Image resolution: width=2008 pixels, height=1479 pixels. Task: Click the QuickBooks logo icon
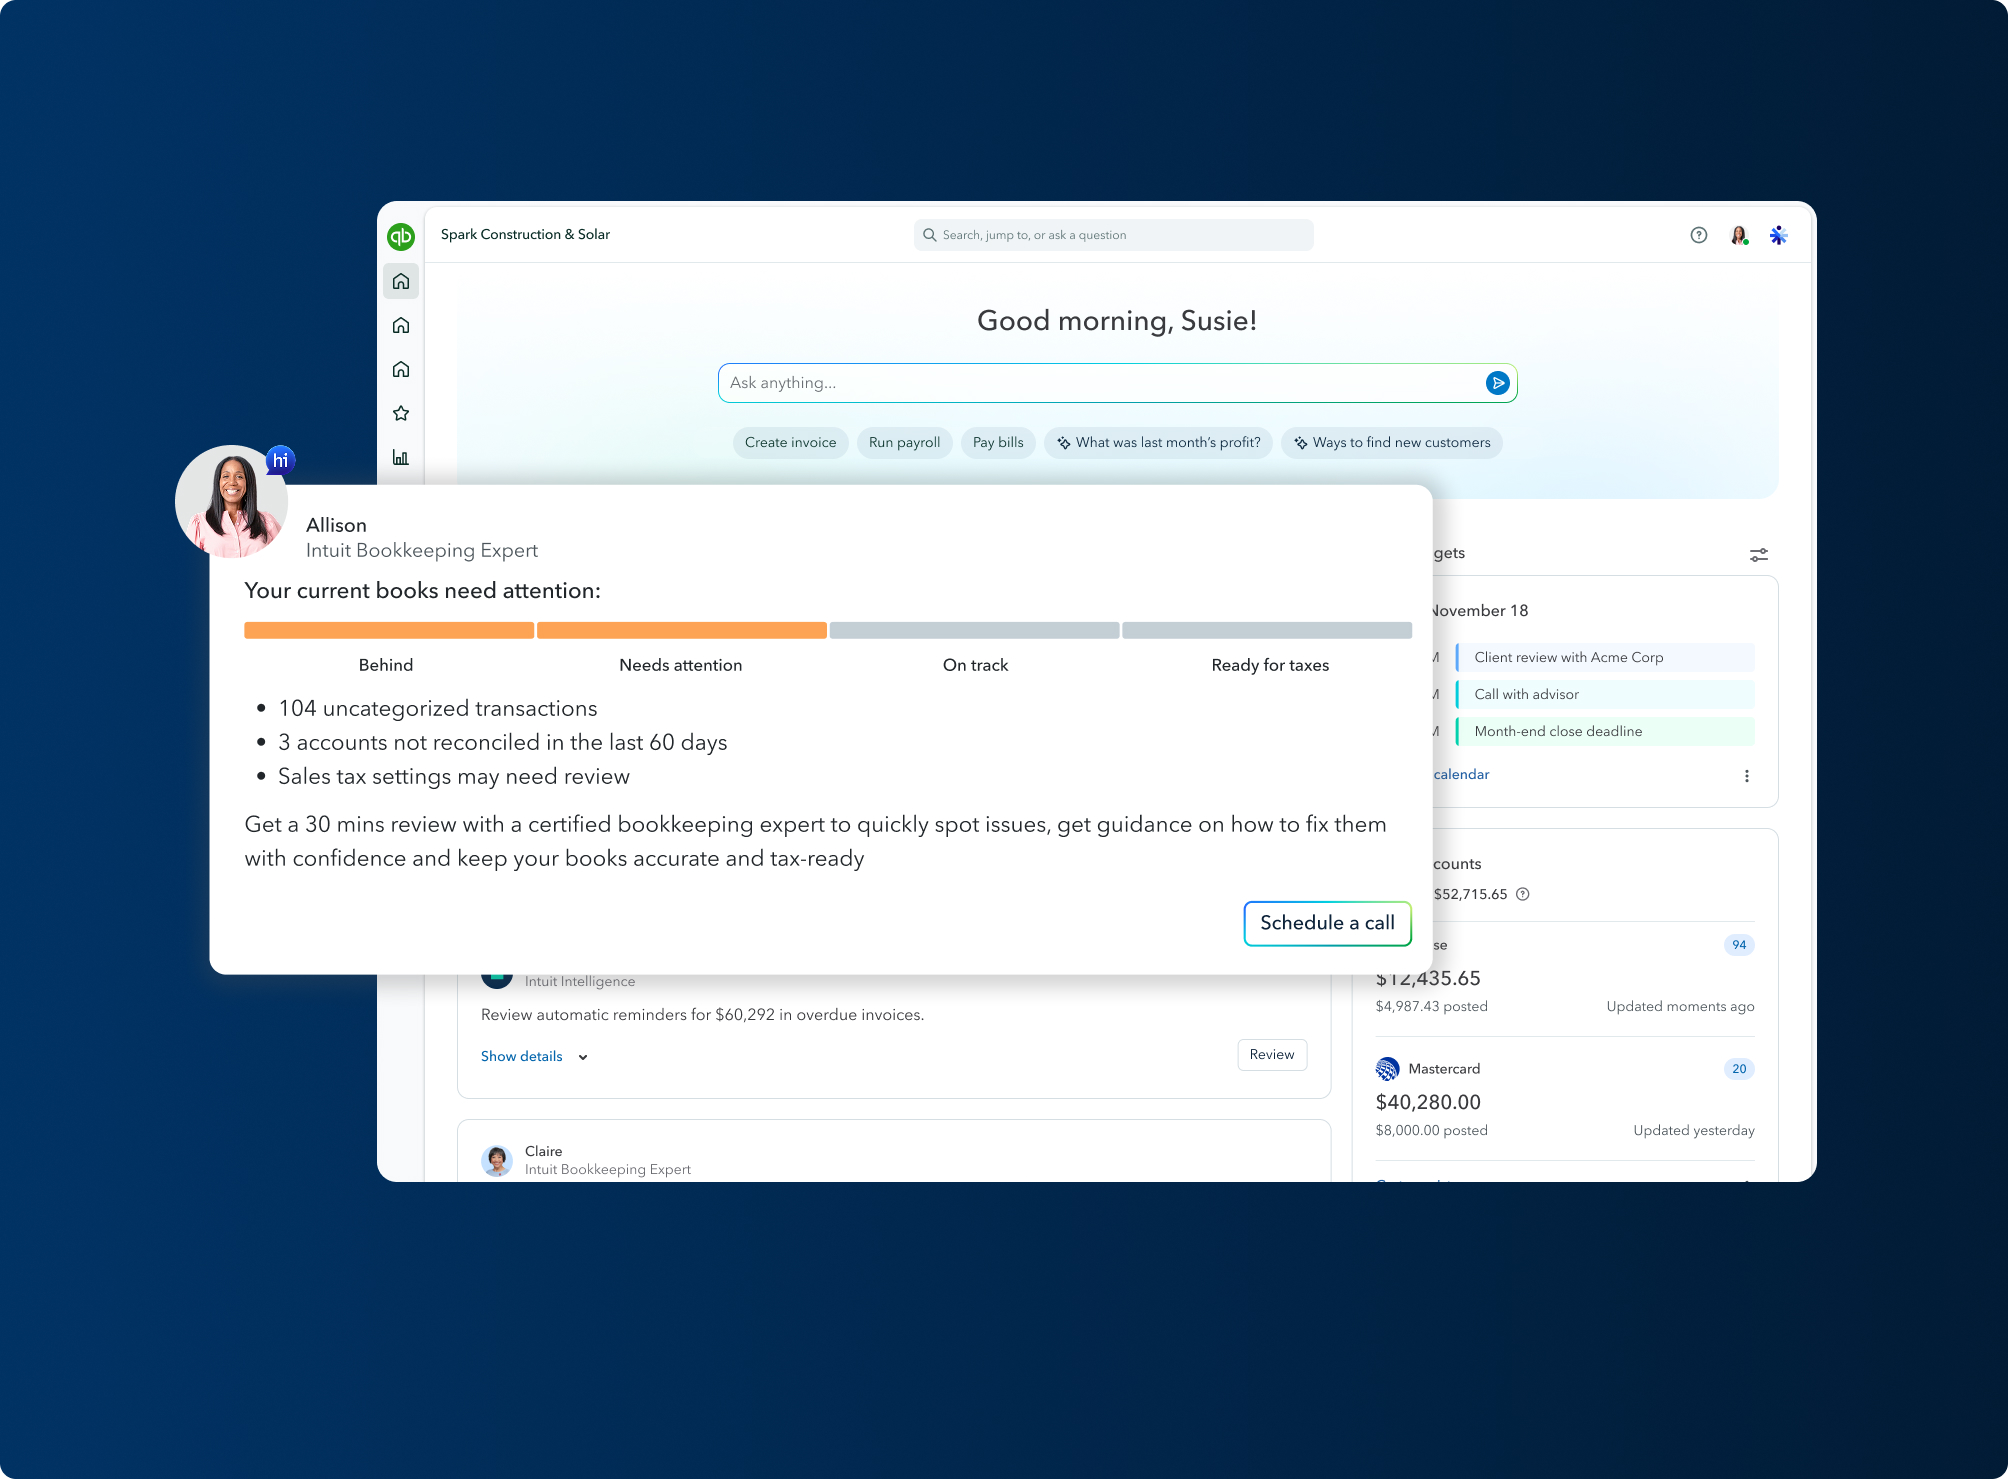[401, 236]
